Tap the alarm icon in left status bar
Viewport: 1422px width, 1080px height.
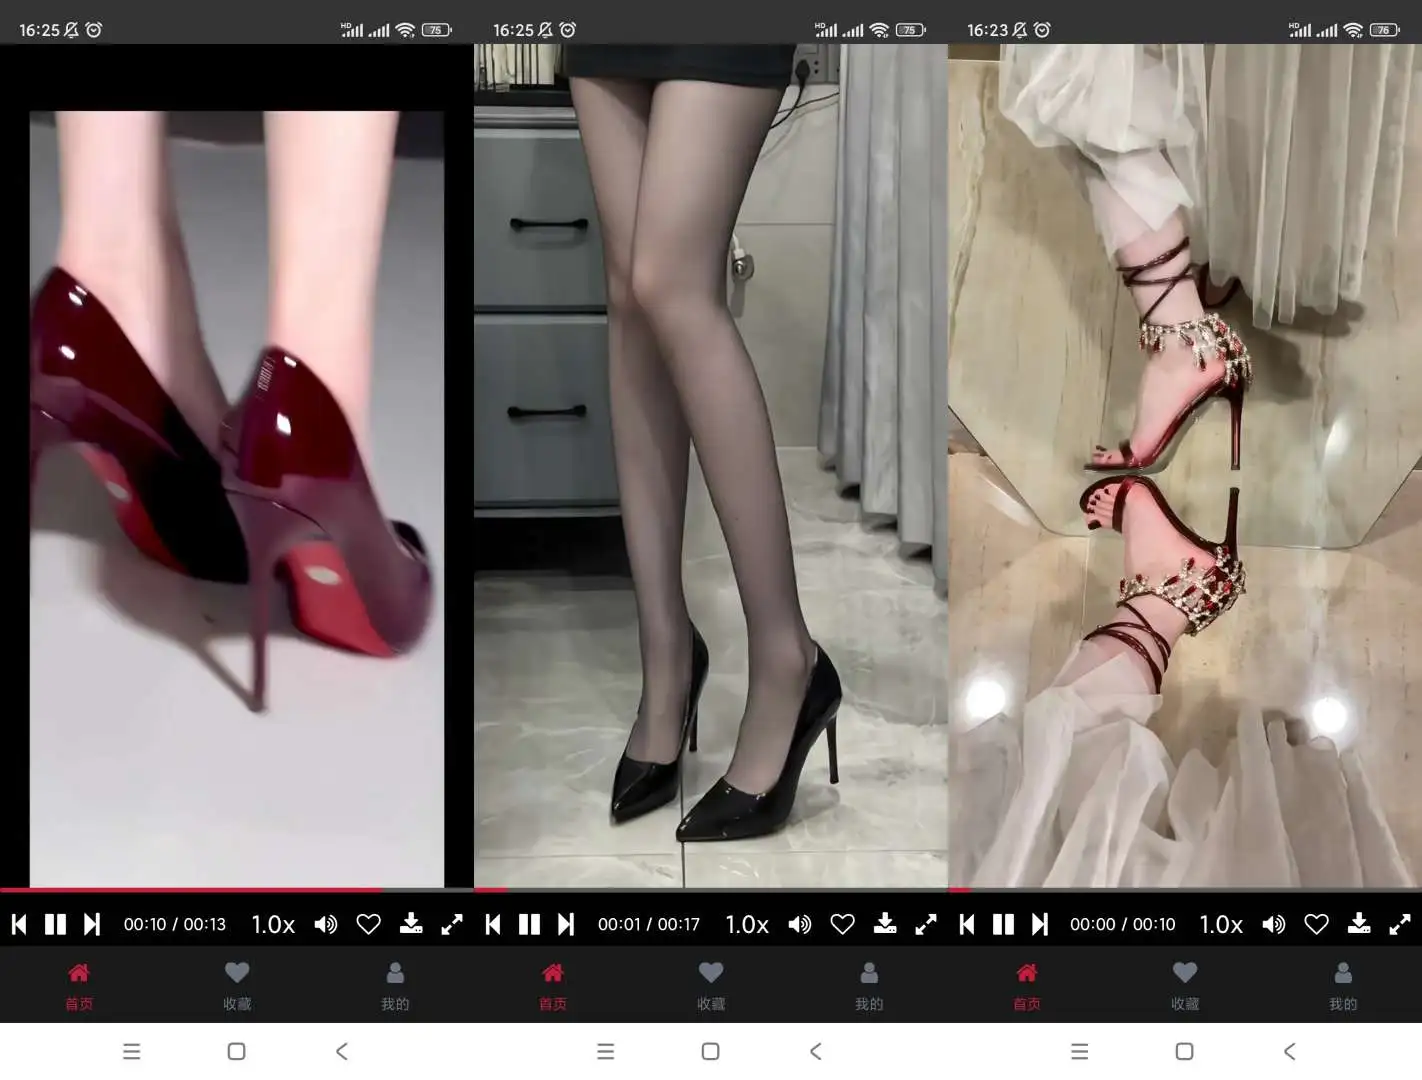[94, 30]
